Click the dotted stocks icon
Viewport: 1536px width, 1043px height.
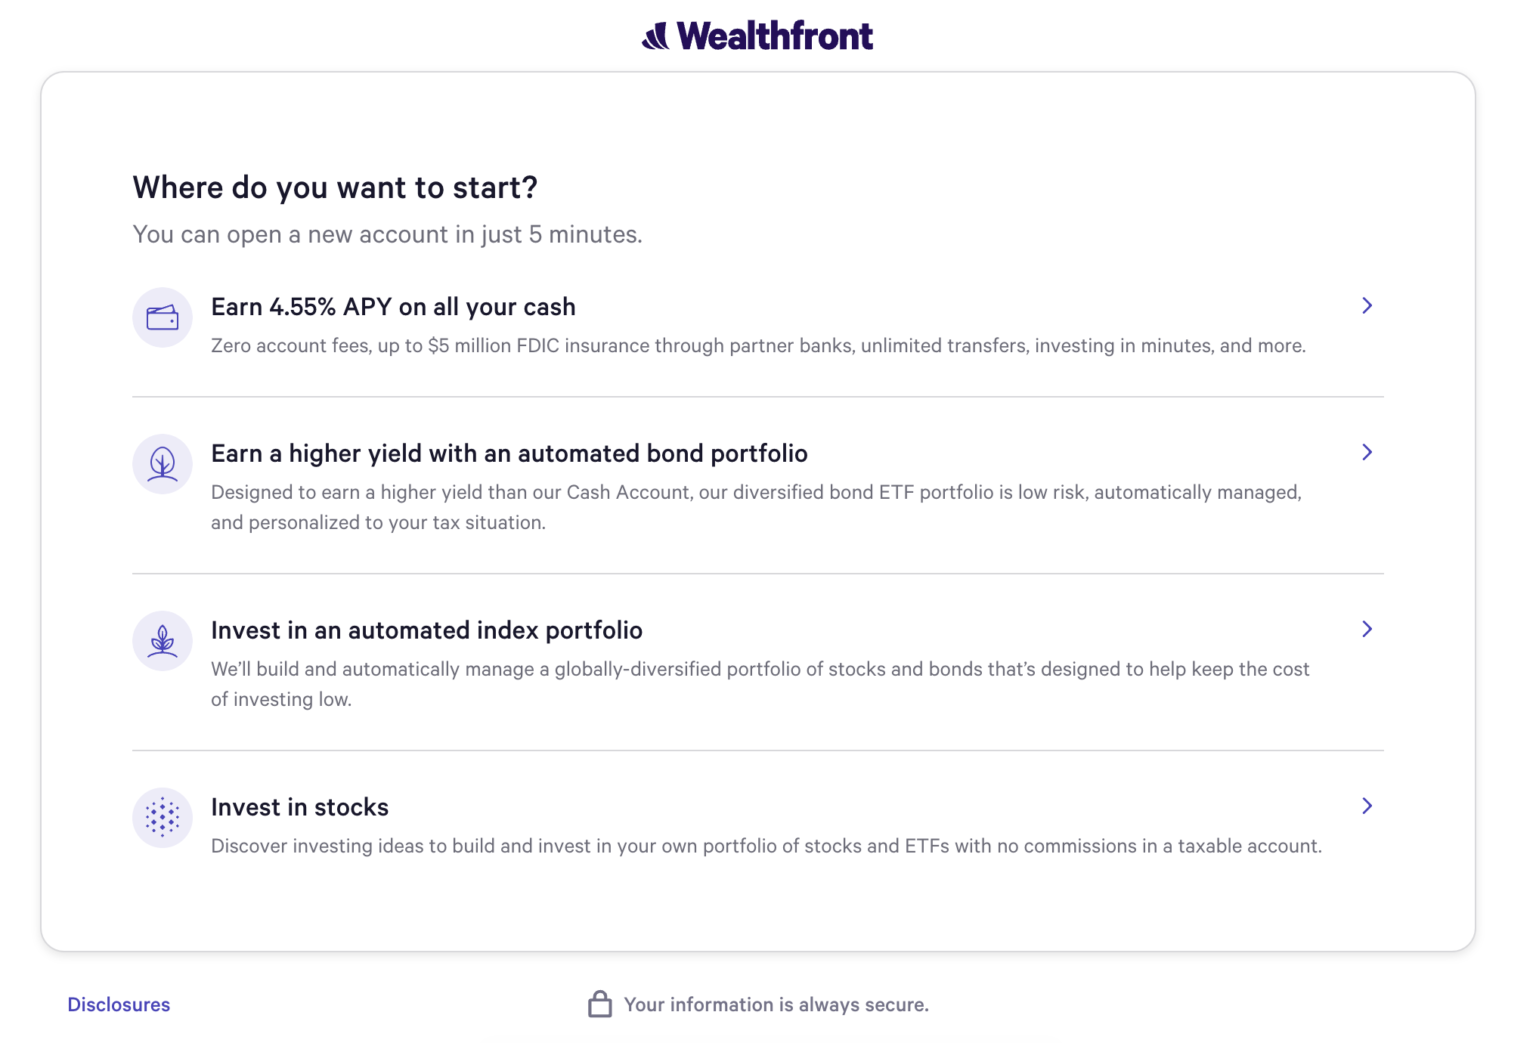coord(162,818)
